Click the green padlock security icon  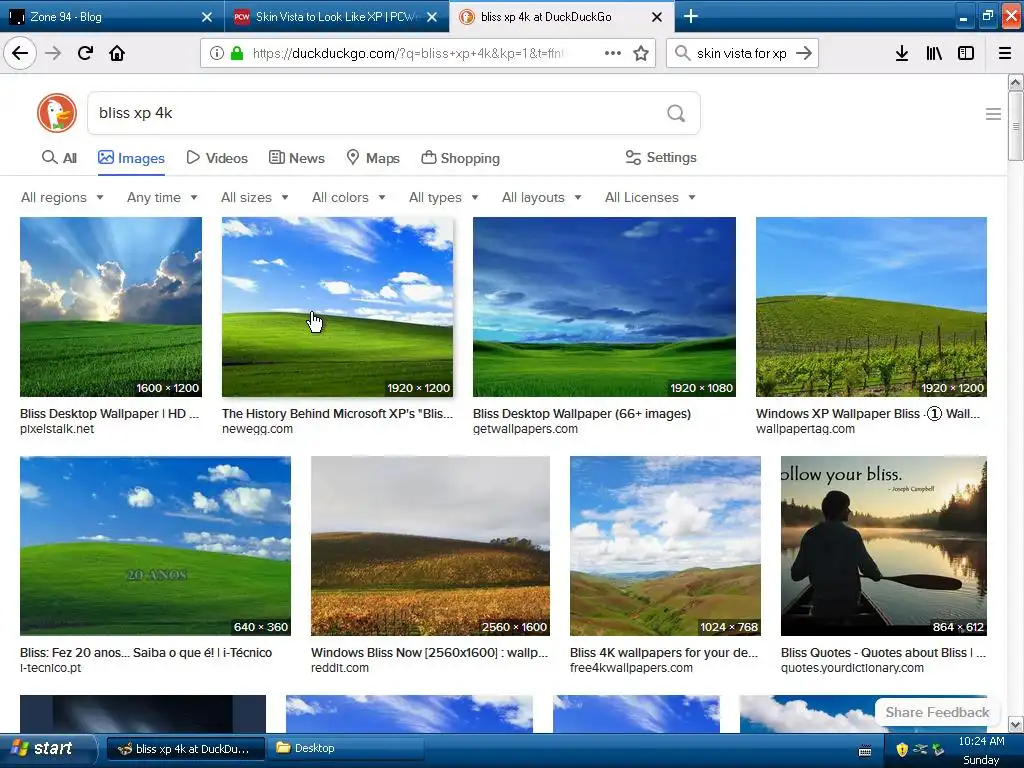(x=236, y=53)
